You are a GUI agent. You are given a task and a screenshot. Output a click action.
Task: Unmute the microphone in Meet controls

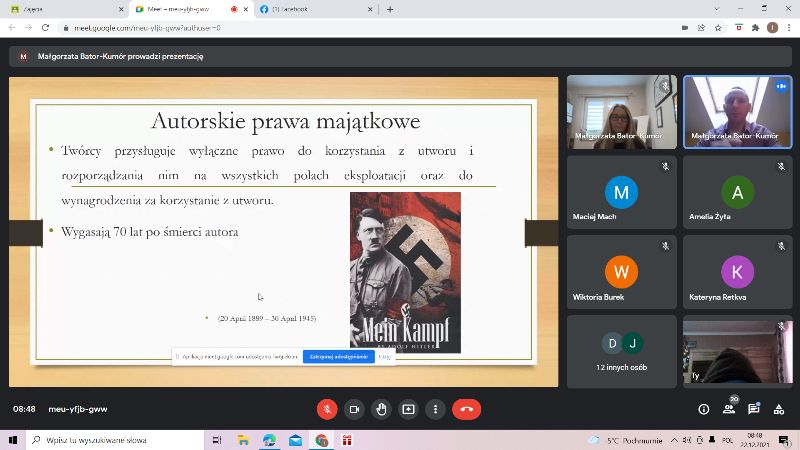327,409
